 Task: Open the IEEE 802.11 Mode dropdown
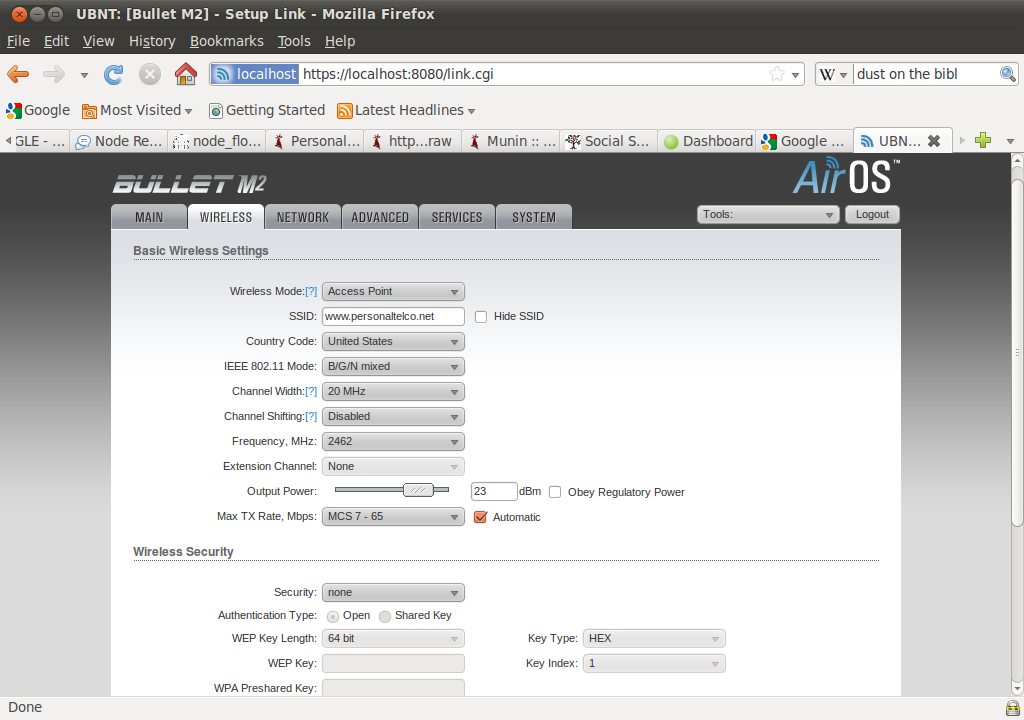click(393, 367)
